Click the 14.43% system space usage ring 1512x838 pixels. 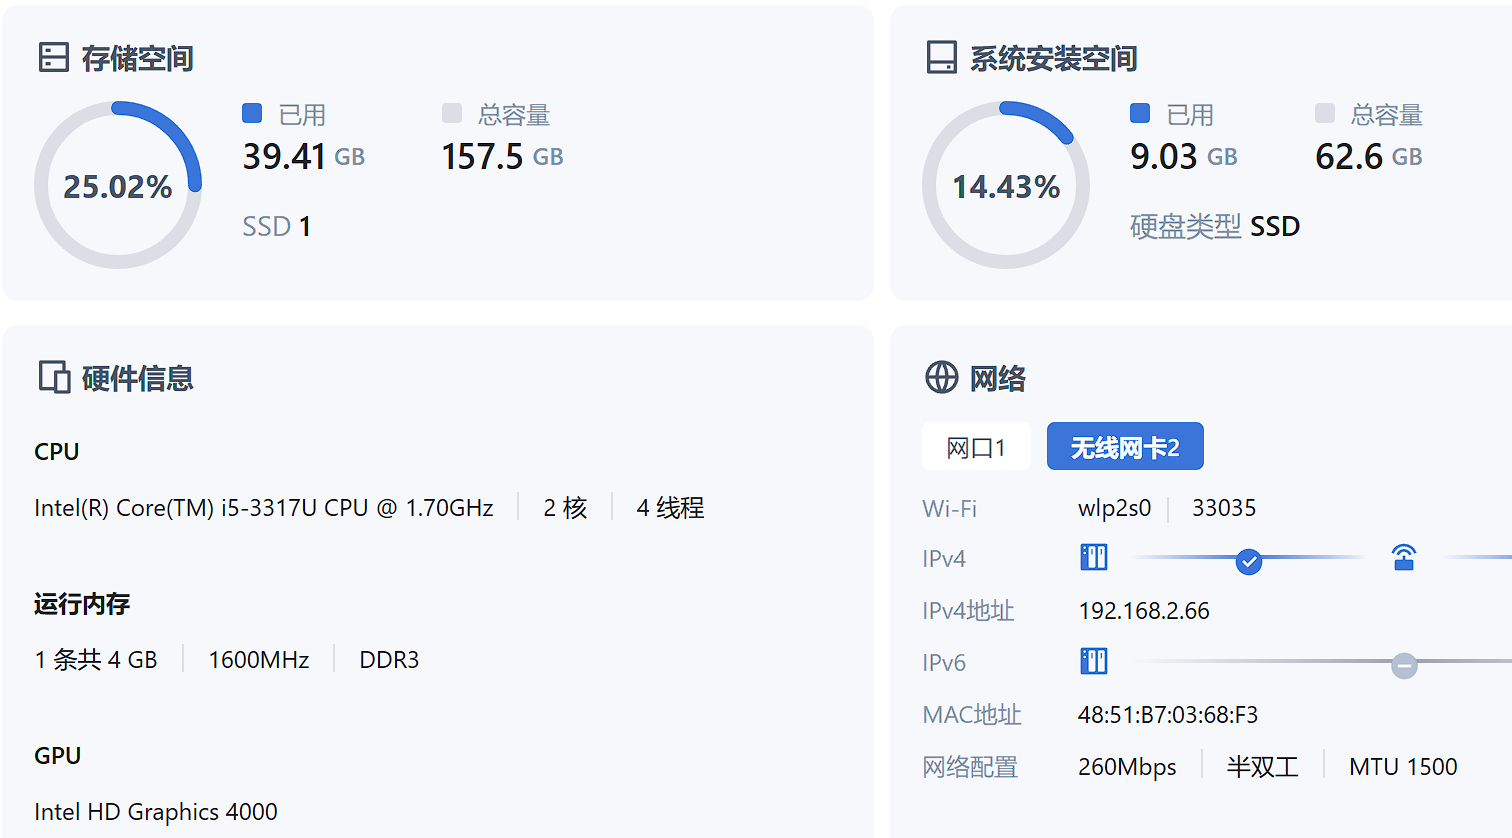(1006, 185)
